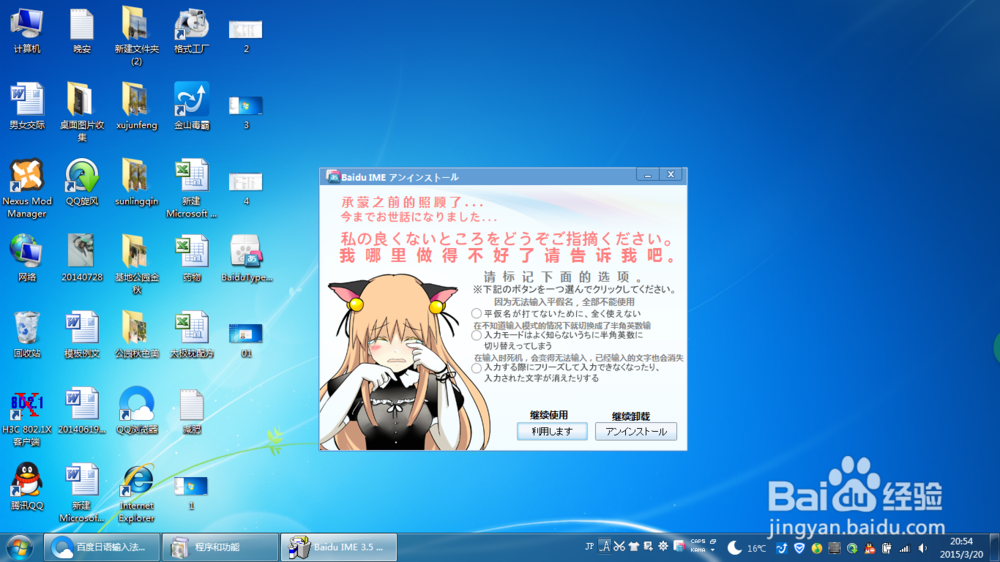The height and width of the screenshot is (562, 1000).
Task: Launch 腾讯QQ from desktop
Action: pos(27,486)
